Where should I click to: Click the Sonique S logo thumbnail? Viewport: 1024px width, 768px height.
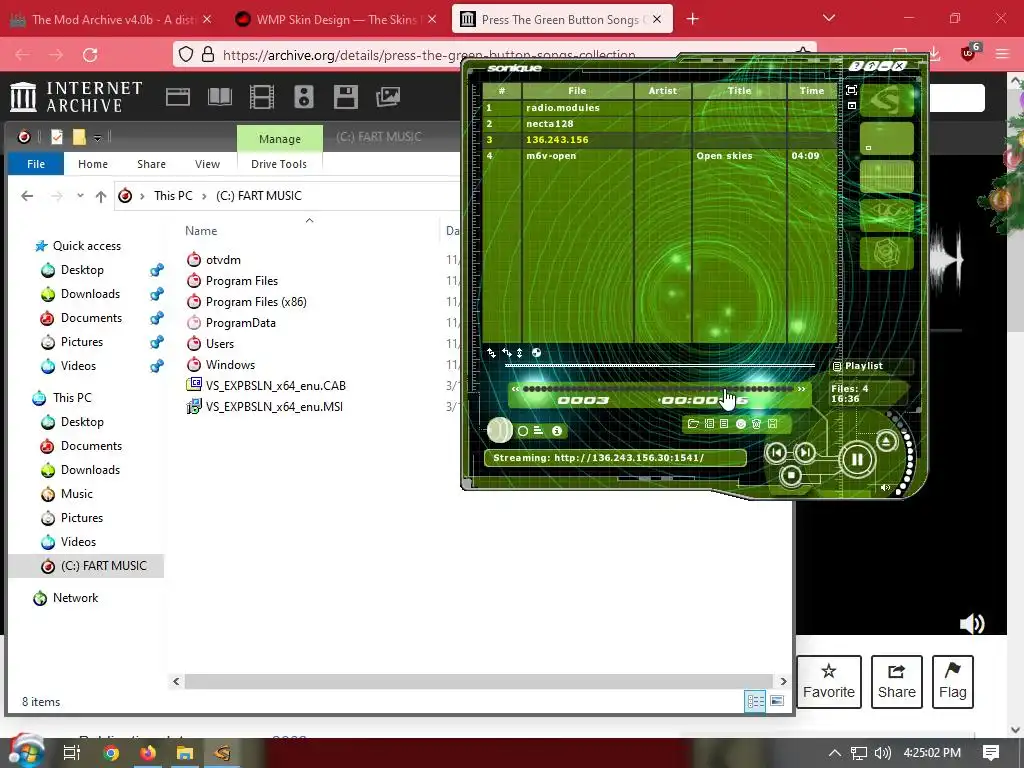point(886,100)
